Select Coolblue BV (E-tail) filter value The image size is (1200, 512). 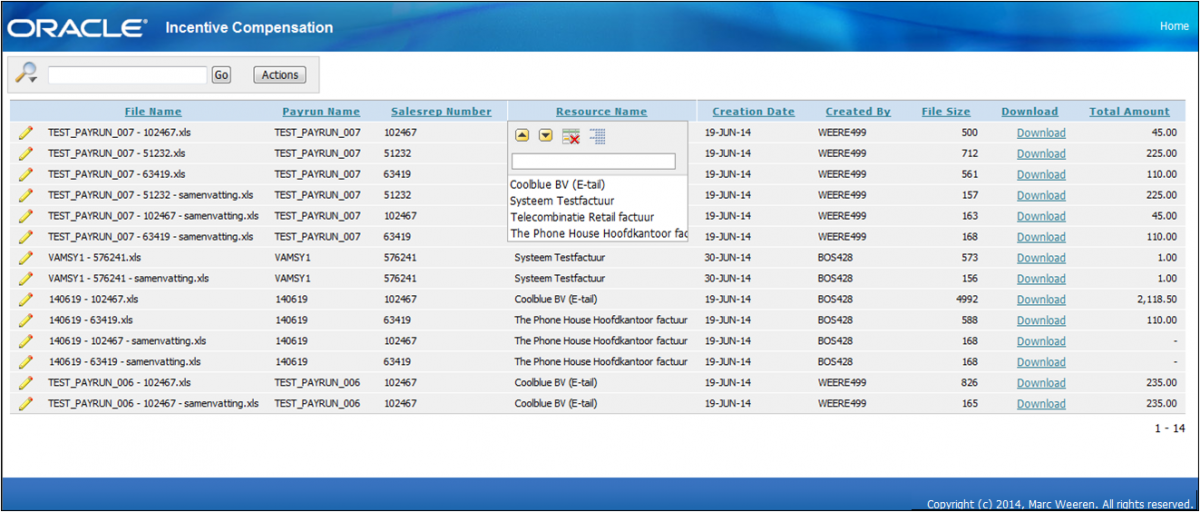(x=558, y=185)
